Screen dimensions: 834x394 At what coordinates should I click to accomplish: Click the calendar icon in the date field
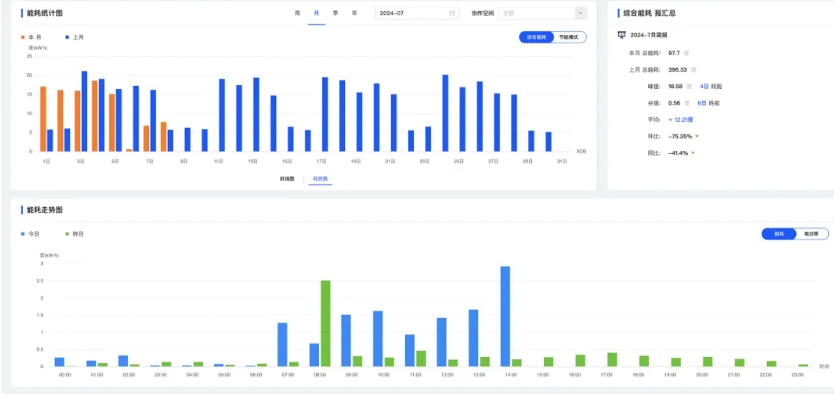click(x=452, y=13)
